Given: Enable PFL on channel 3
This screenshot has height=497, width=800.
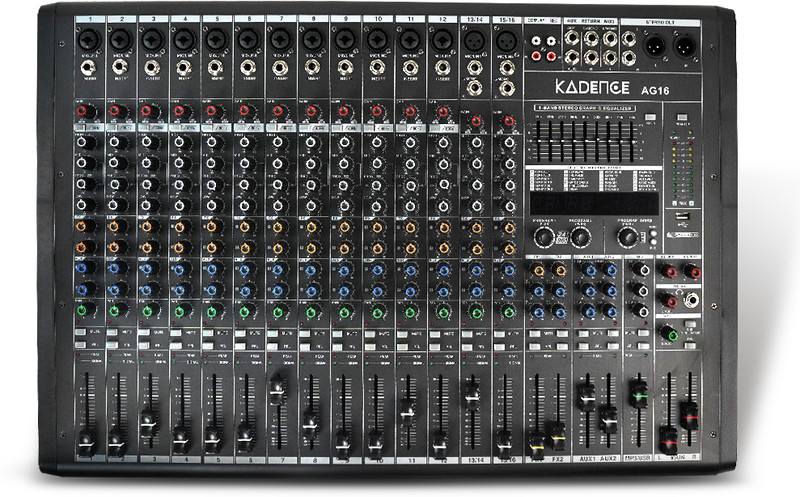Looking at the screenshot, I should [x=144, y=345].
